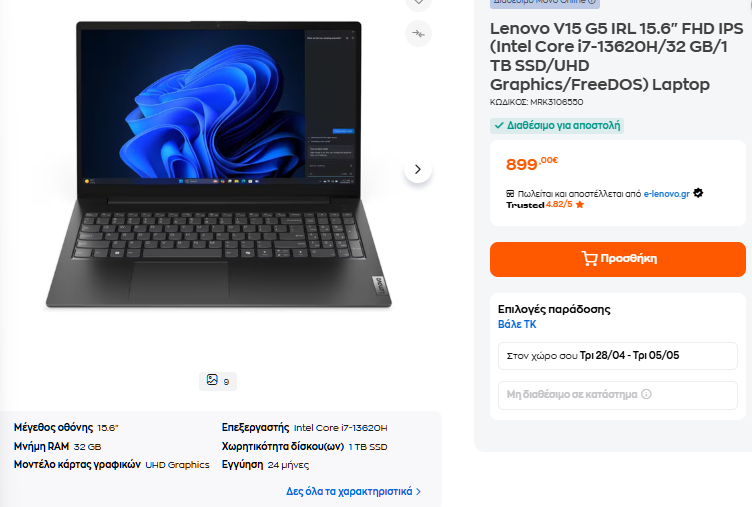Click the Βάλε ΤΚ postcode link
752x507 pixels.
[517, 324]
